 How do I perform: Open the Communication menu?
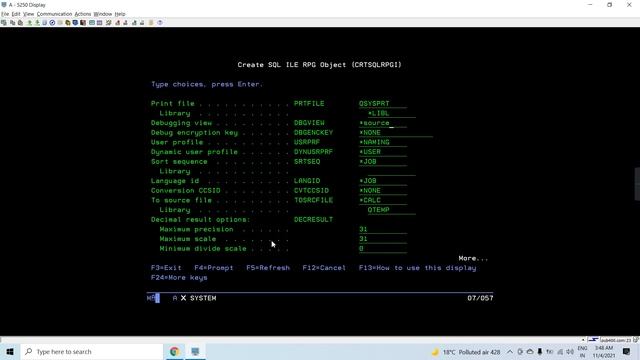tap(54, 14)
